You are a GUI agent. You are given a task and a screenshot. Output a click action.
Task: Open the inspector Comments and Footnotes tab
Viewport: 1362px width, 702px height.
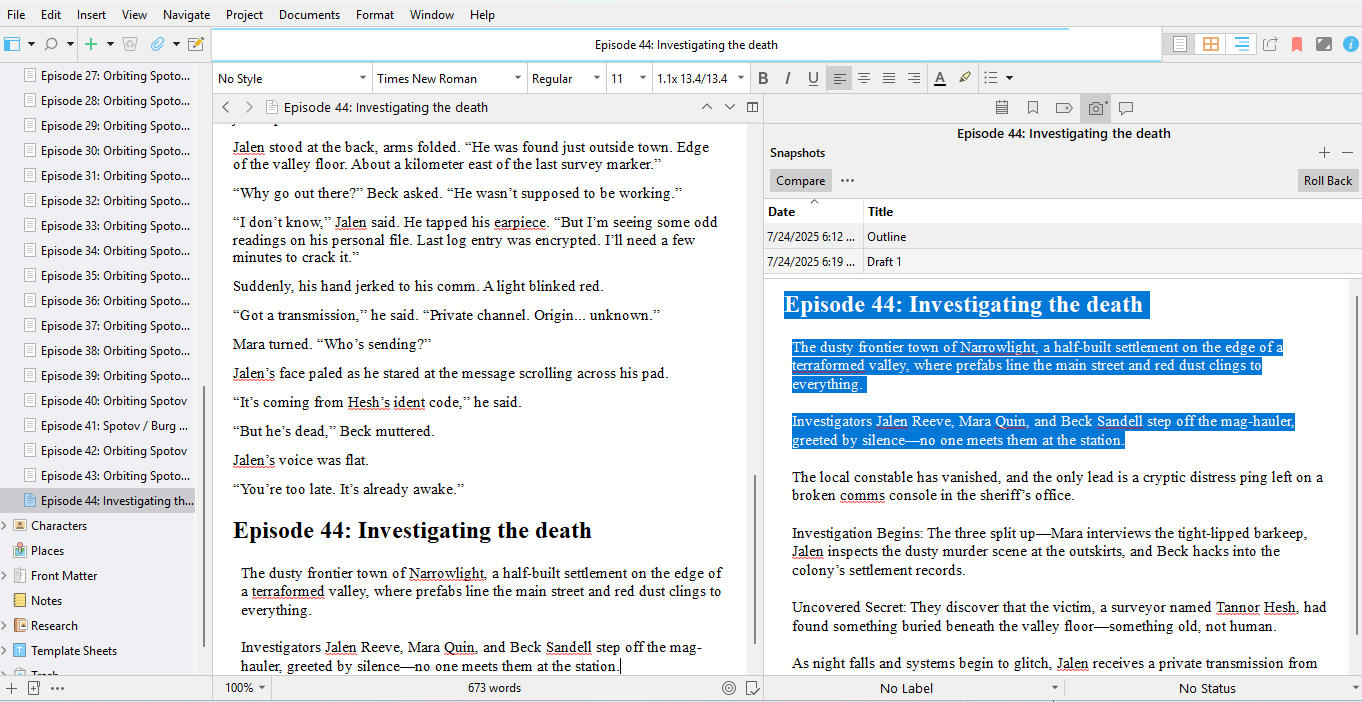pos(1126,108)
